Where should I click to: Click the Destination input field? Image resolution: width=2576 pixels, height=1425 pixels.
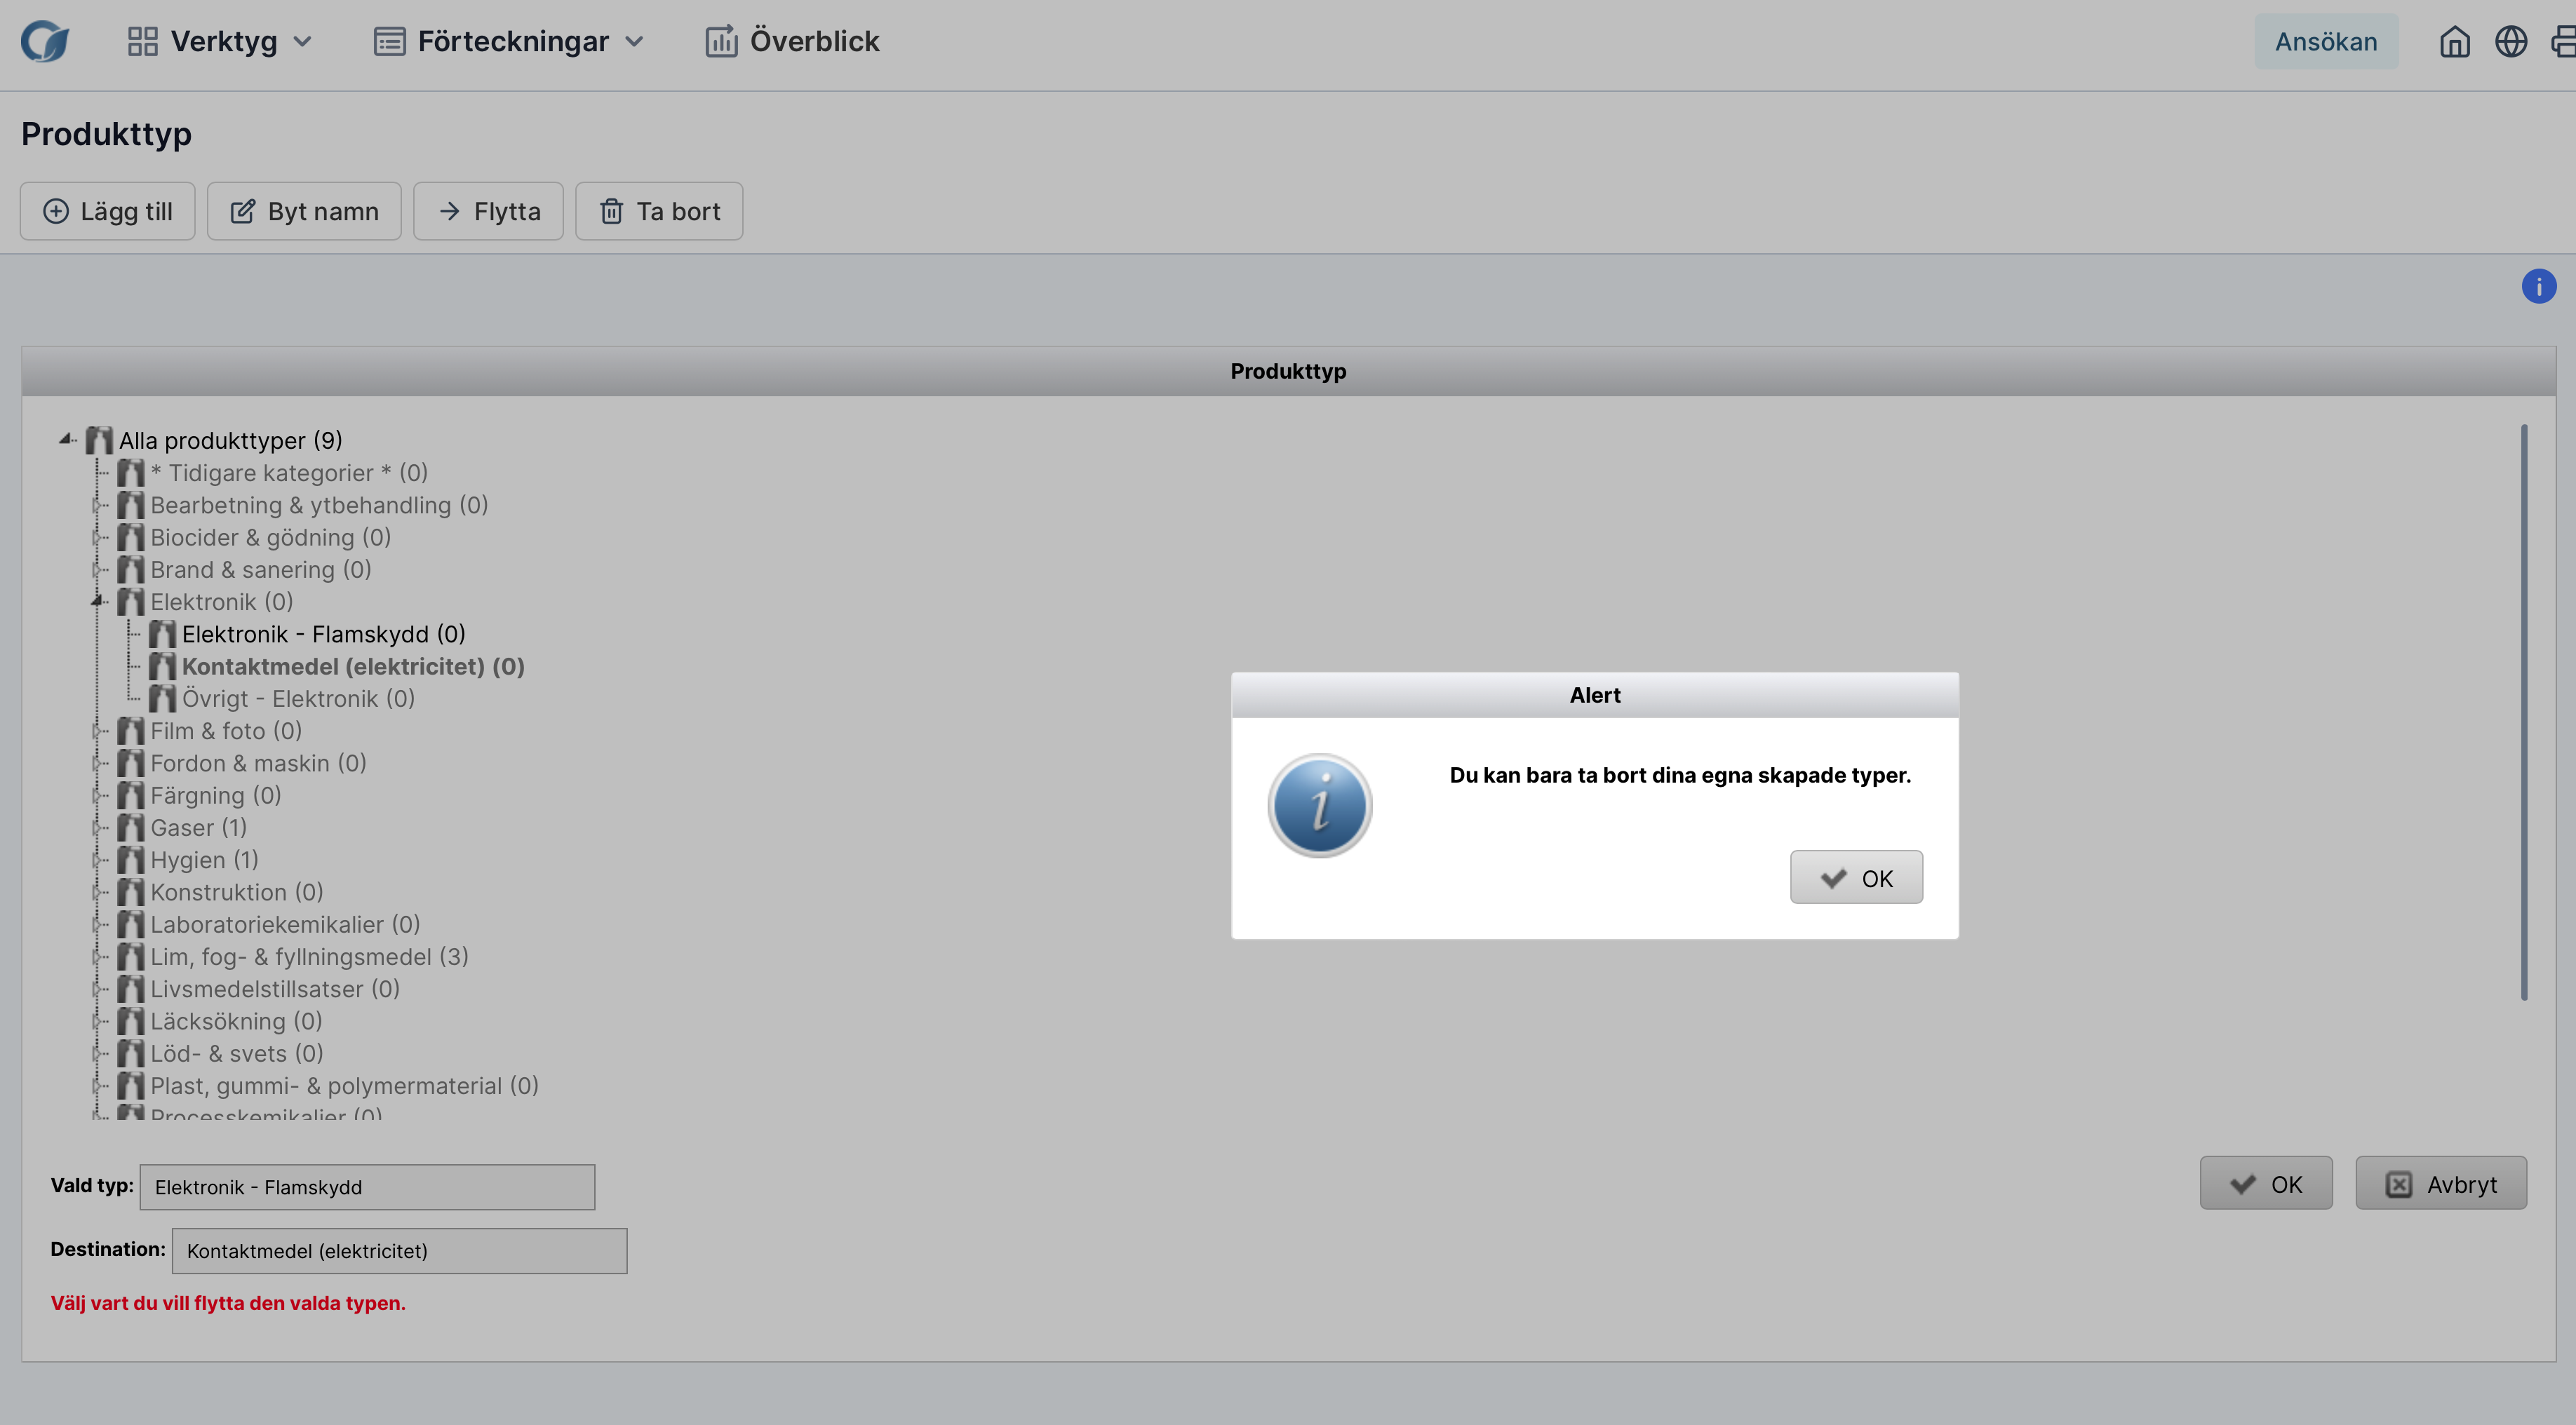pyautogui.click(x=399, y=1251)
